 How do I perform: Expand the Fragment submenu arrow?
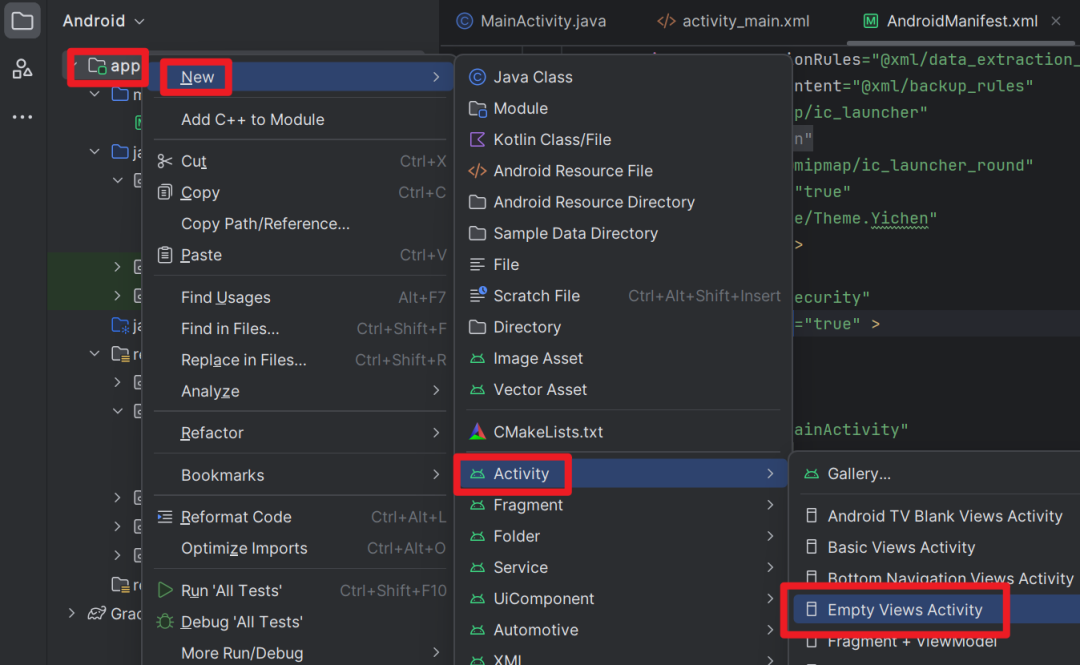pos(770,505)
